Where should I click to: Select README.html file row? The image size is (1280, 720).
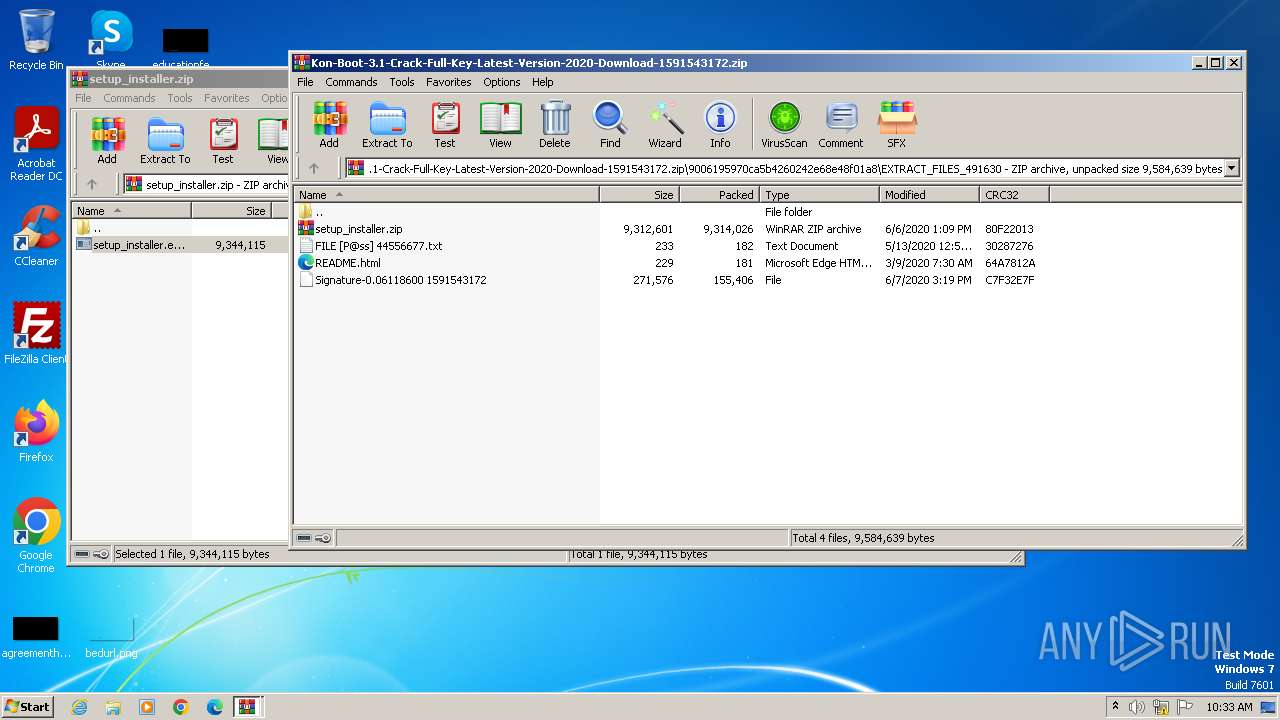click(x=667, y=263)
